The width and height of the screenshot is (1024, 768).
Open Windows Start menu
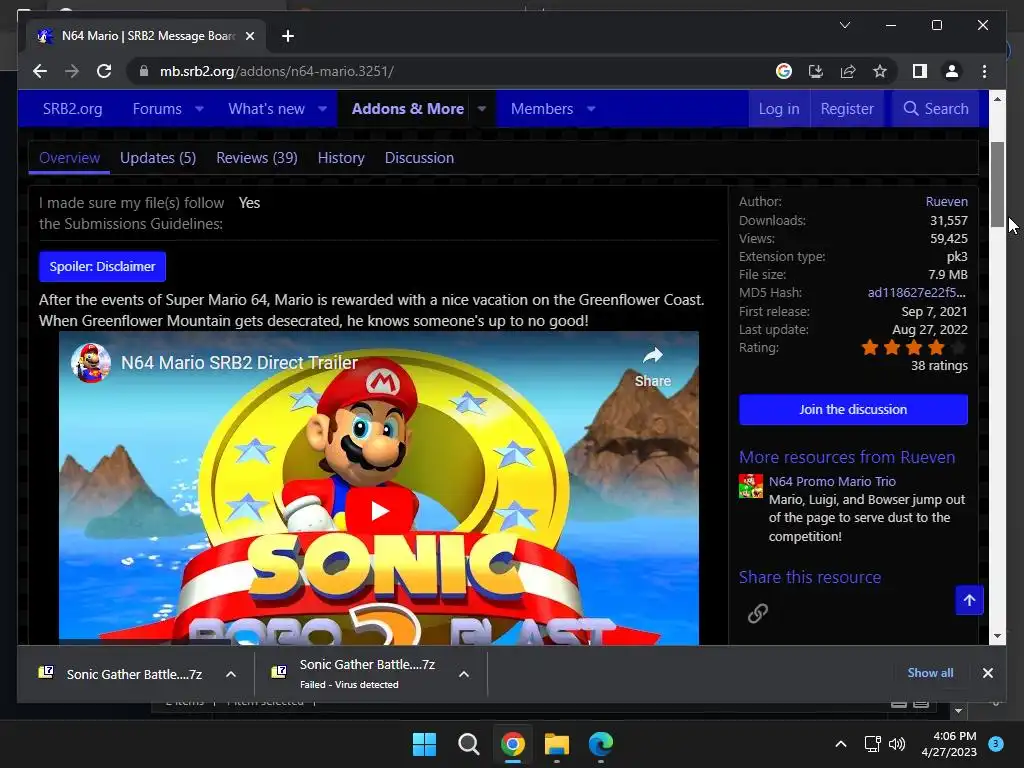424,744
